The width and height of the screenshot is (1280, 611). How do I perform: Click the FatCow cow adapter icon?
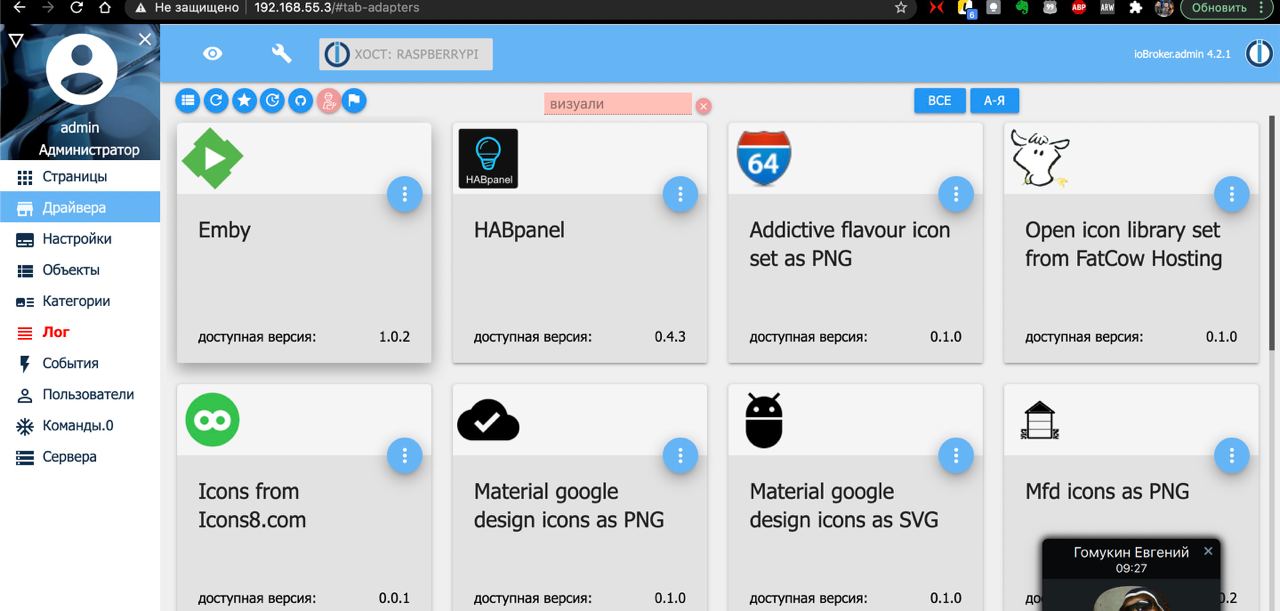[x=1039, y=158]
